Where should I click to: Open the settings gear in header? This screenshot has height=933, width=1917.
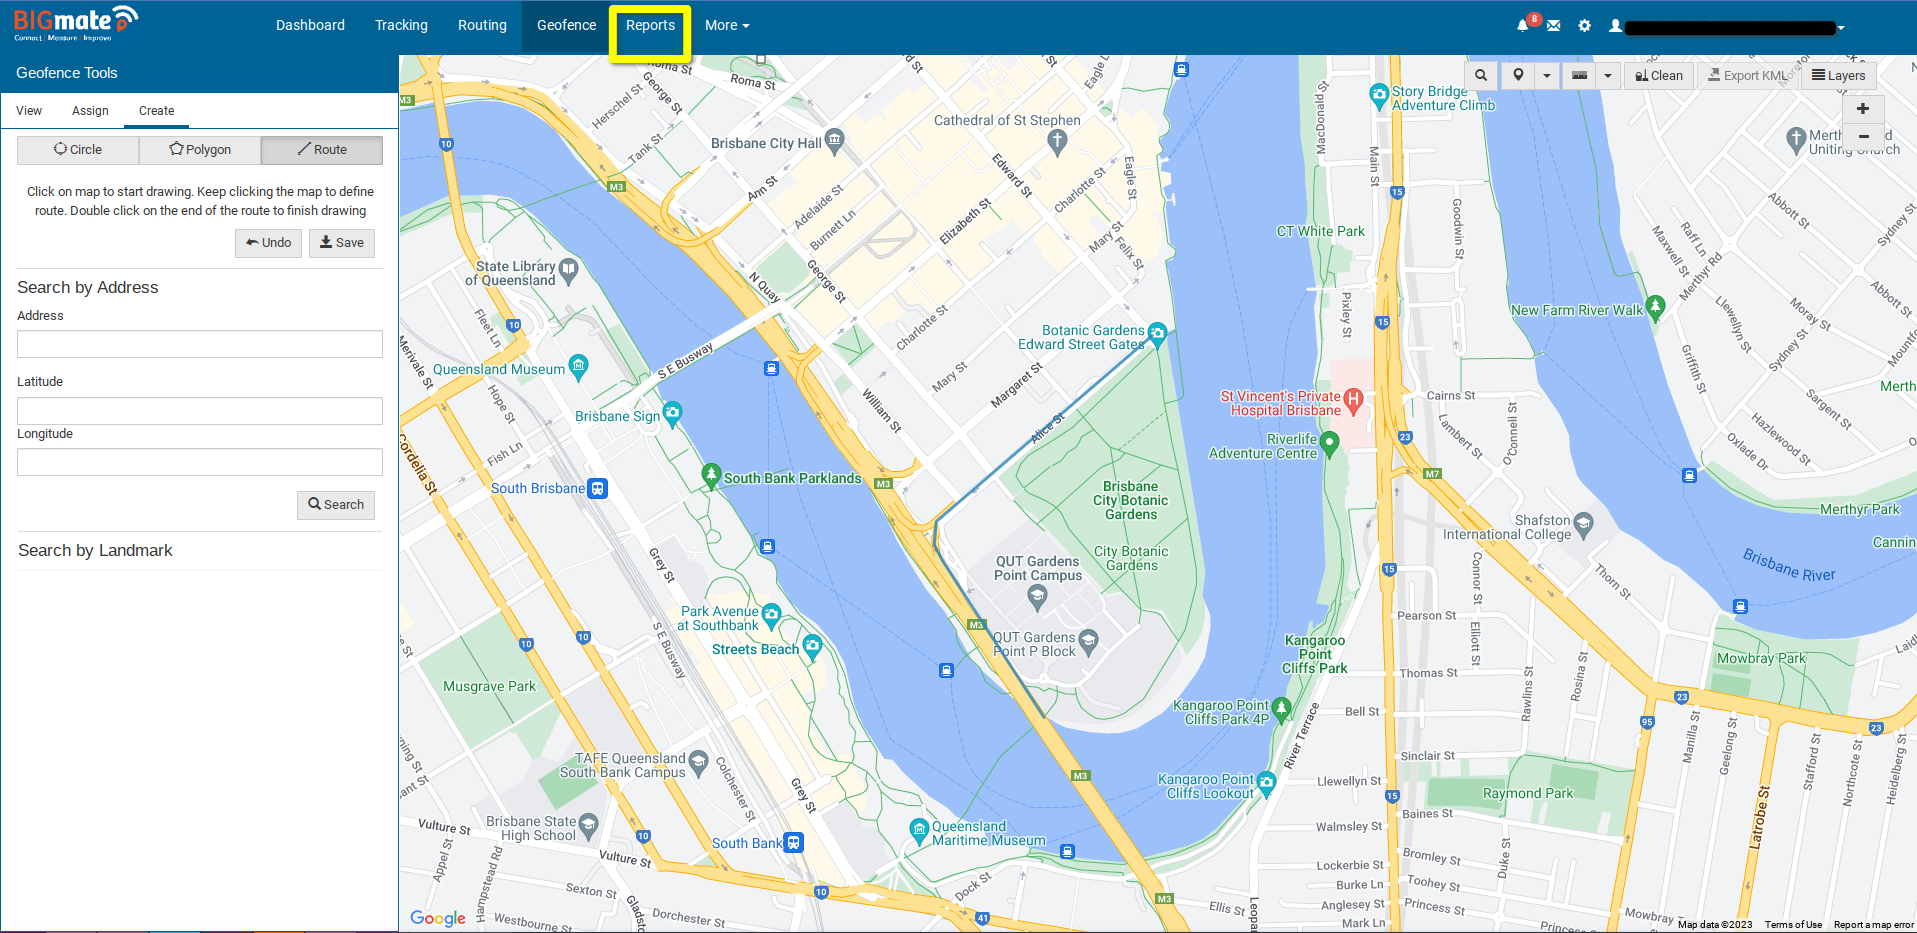tap(1585, 26)
